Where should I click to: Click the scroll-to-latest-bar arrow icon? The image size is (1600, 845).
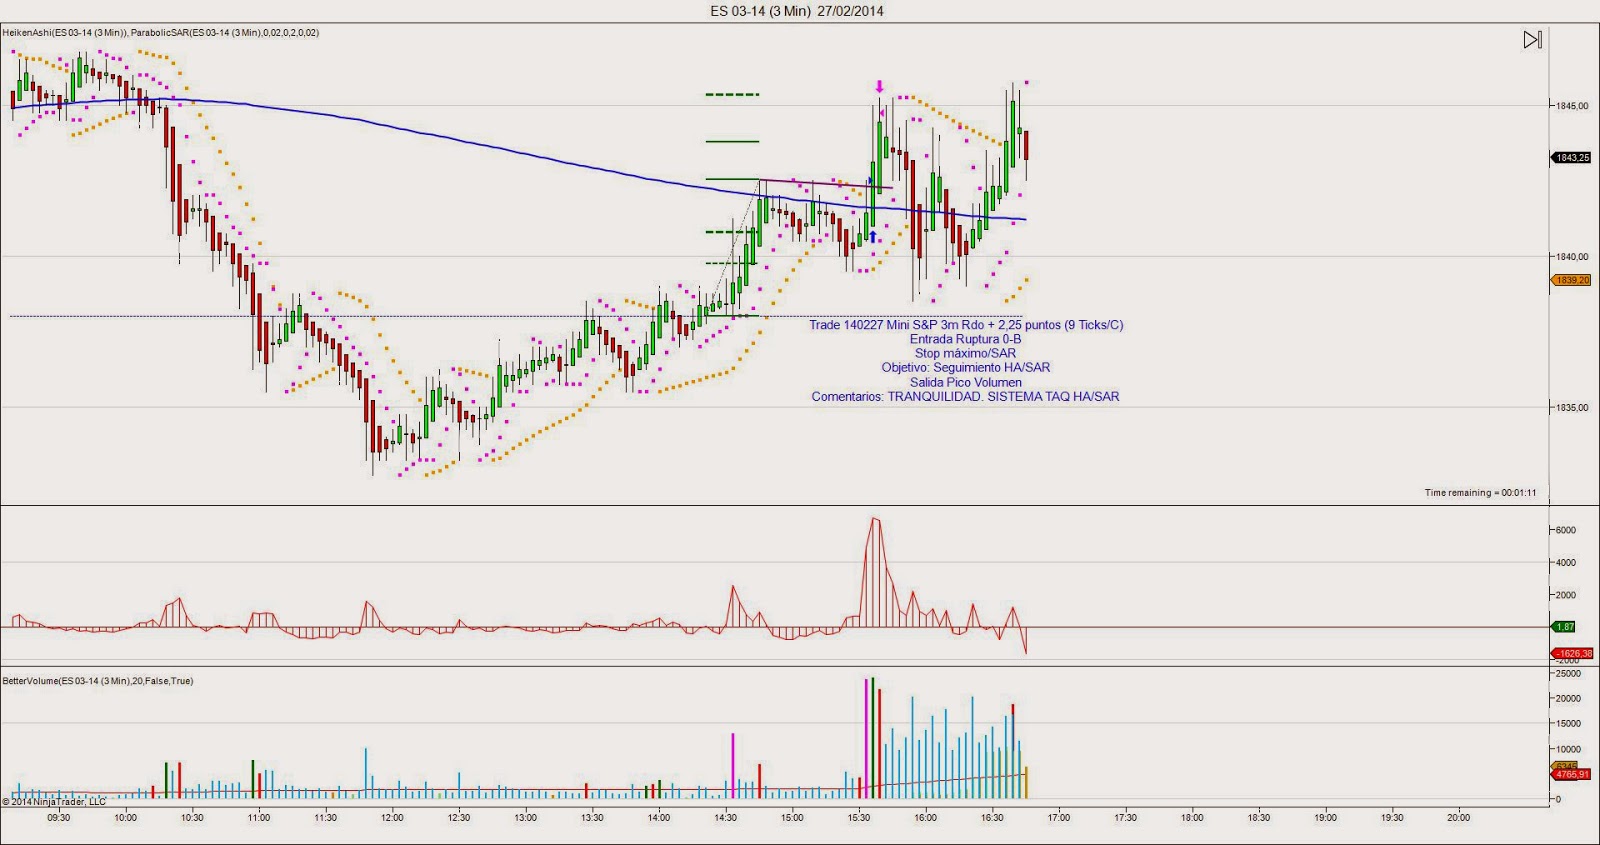click(1532, 40)
